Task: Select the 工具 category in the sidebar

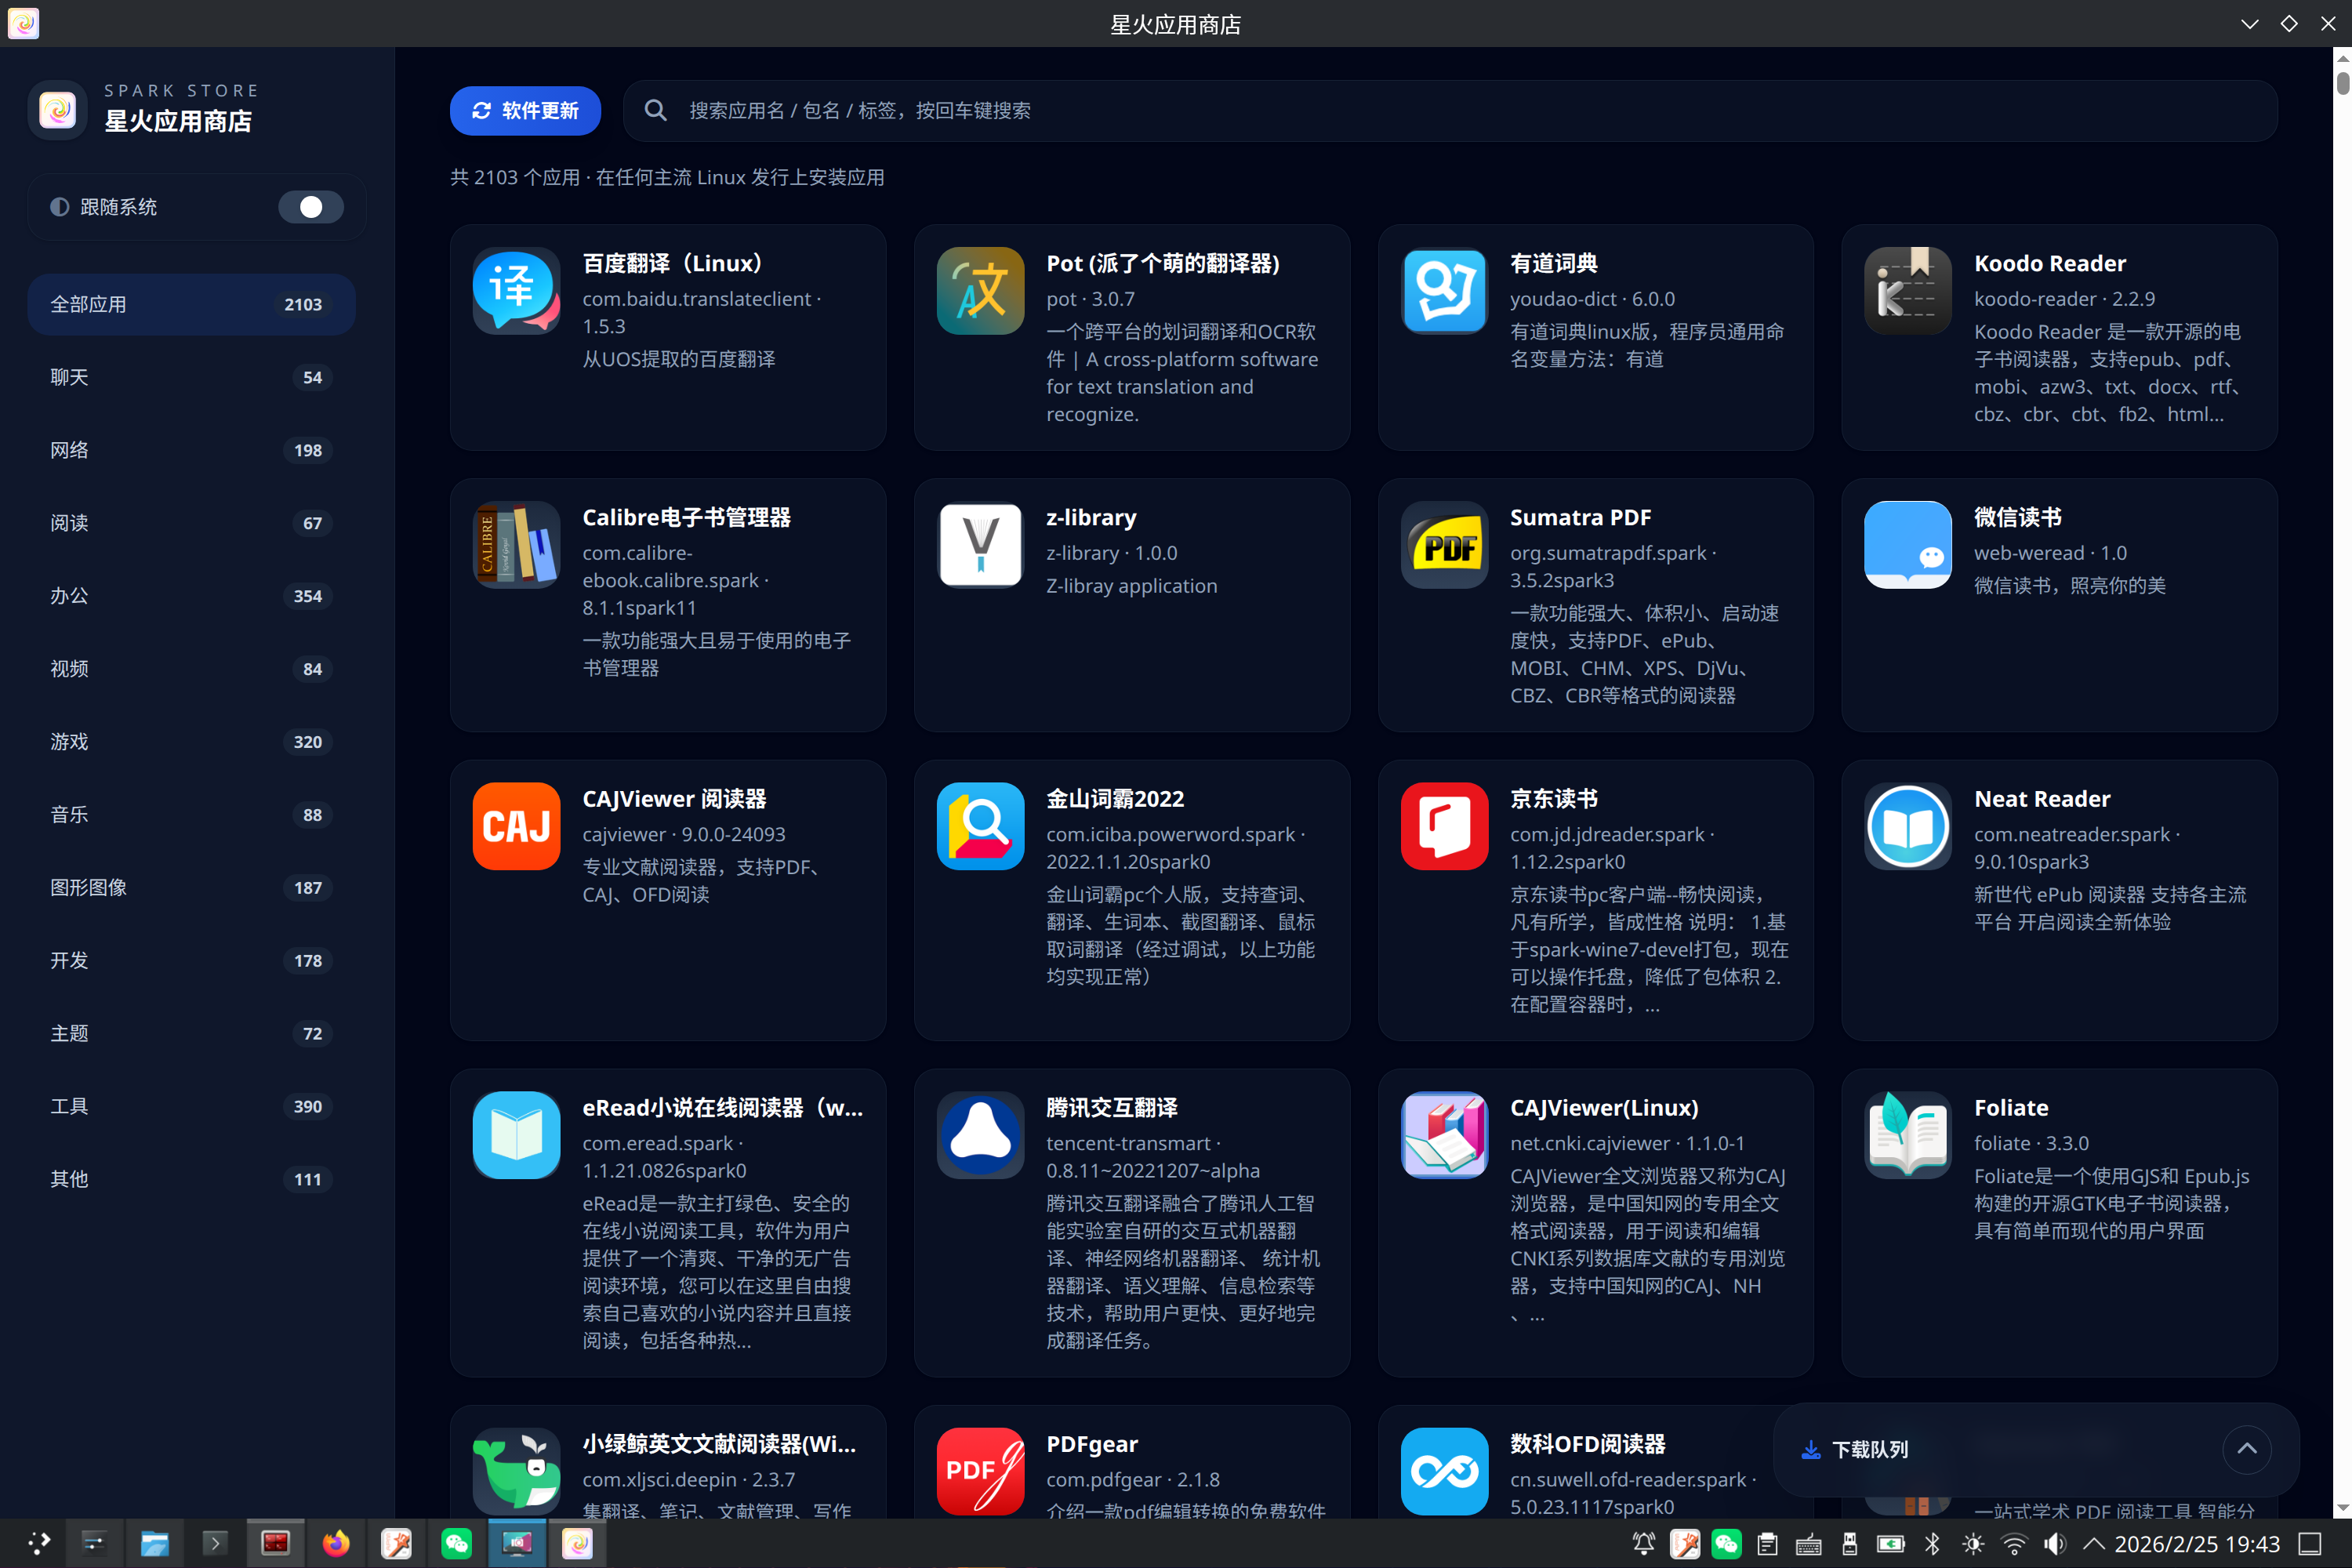Action: pos(190,1106)
